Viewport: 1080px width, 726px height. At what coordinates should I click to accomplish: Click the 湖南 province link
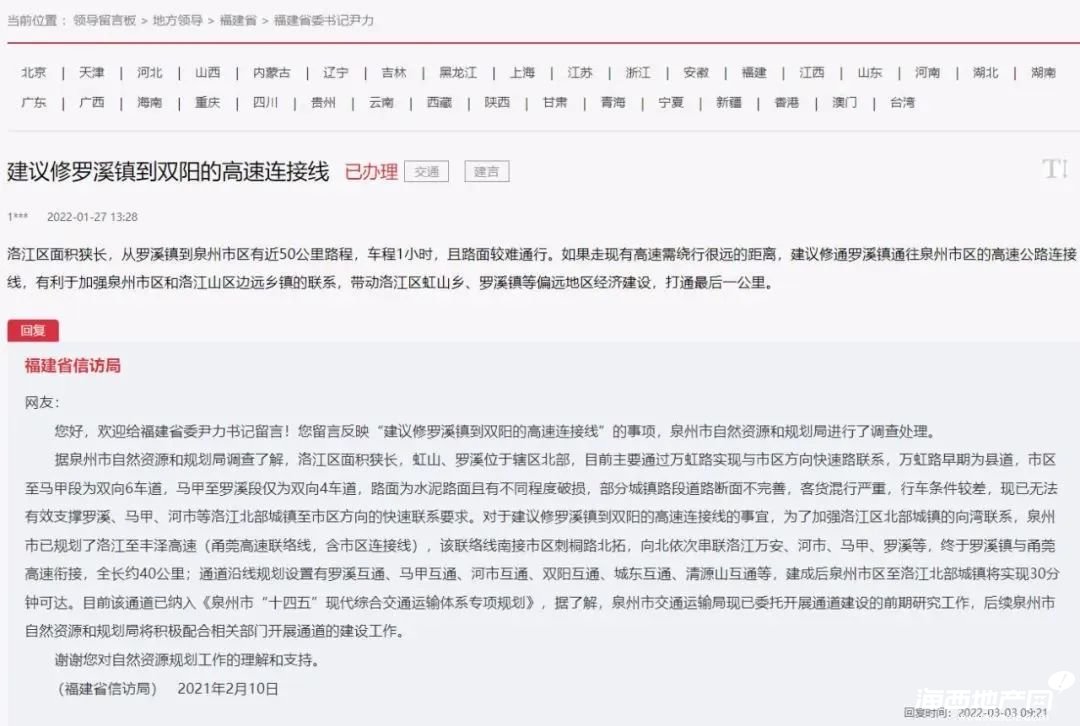(x=1043, y=72)
